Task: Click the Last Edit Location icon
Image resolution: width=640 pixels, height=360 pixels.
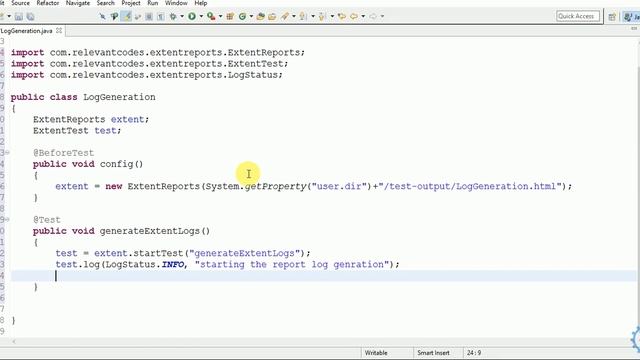Action: 342,16
